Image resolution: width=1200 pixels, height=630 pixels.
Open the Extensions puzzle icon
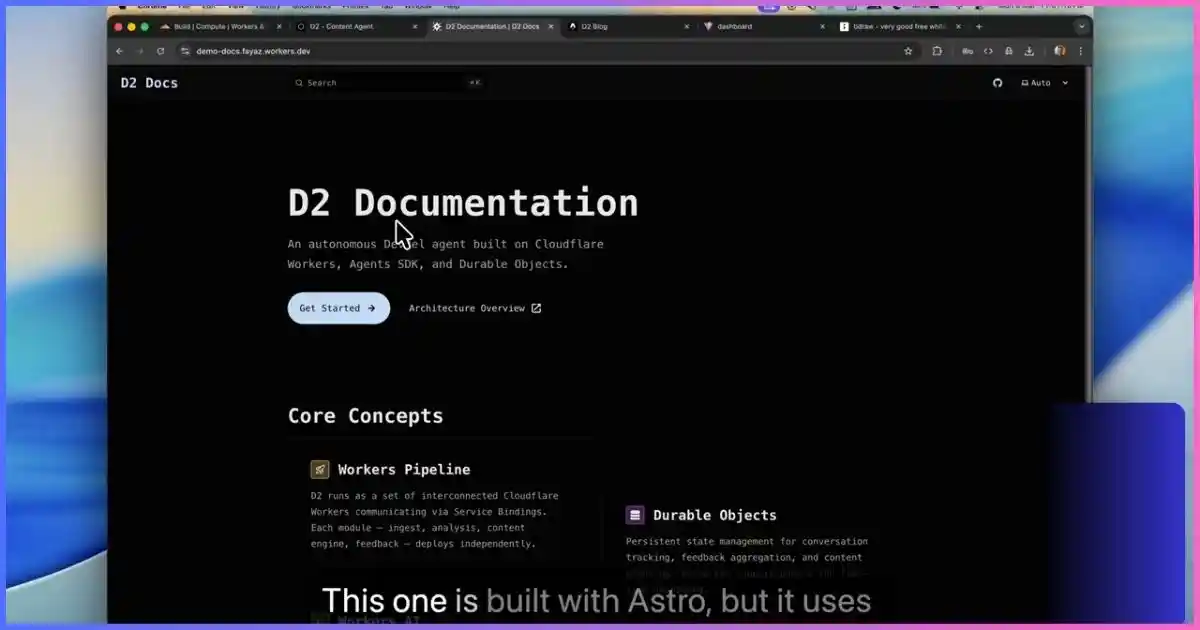pos(937,51)
